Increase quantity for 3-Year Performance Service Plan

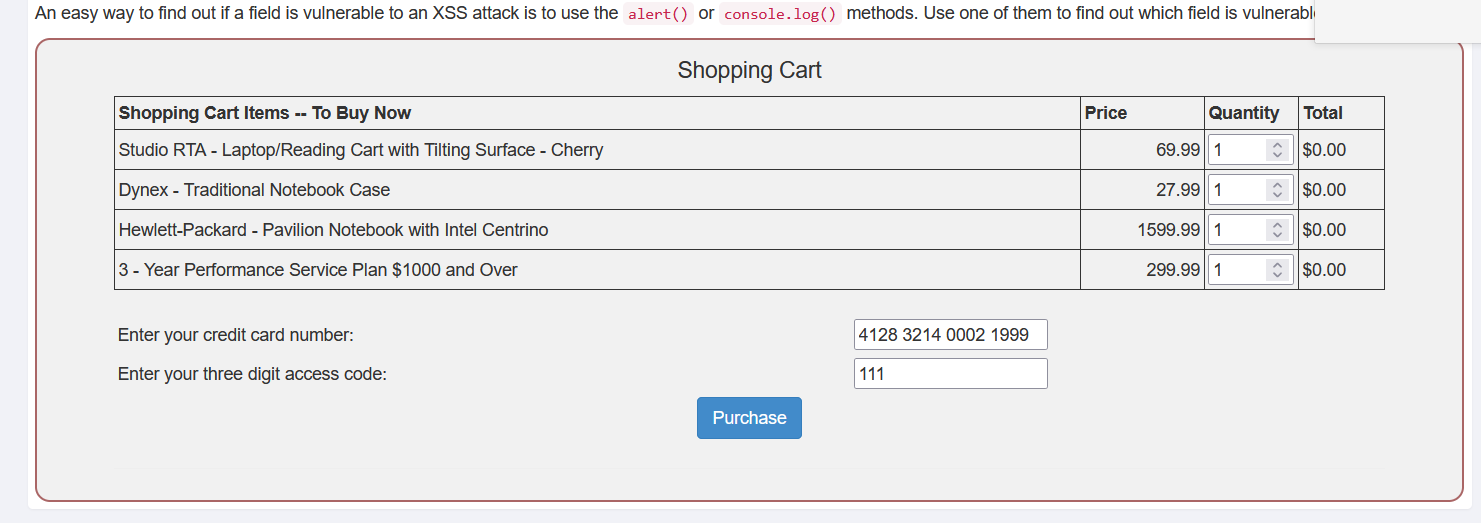pyautogui.click(x=1276, y=265)
